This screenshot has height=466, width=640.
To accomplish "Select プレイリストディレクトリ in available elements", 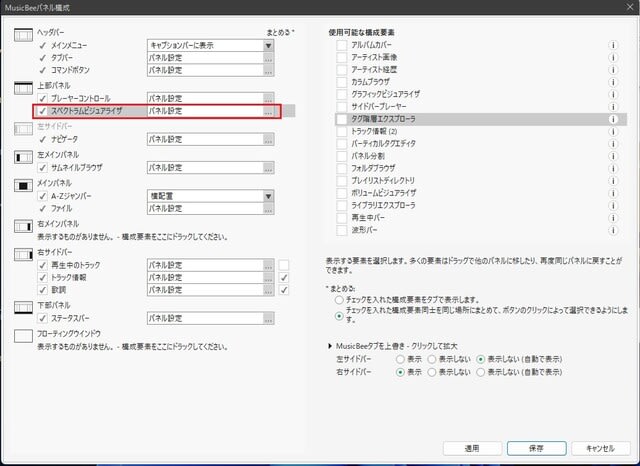I will pyautogui.click(x=383, y=181).
